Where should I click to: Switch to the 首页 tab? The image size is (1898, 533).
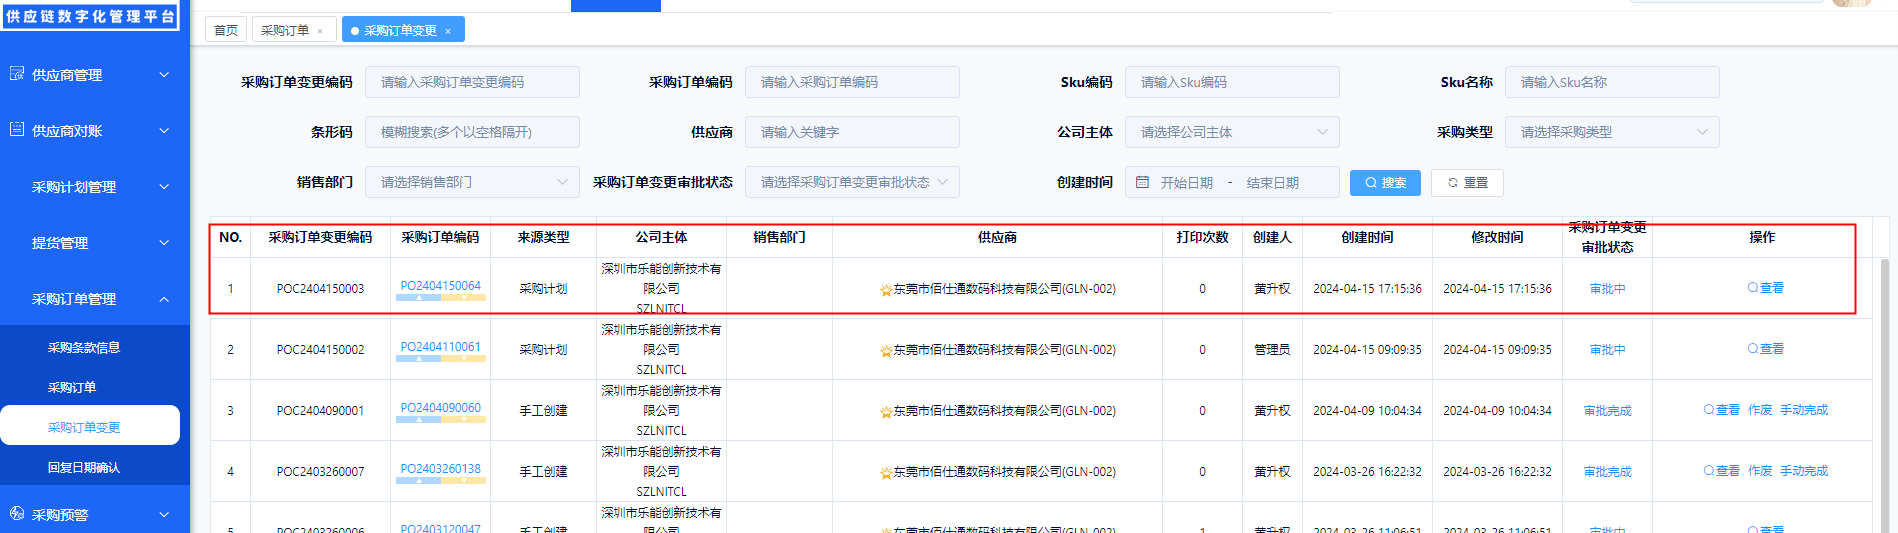(x=226, y=30)
